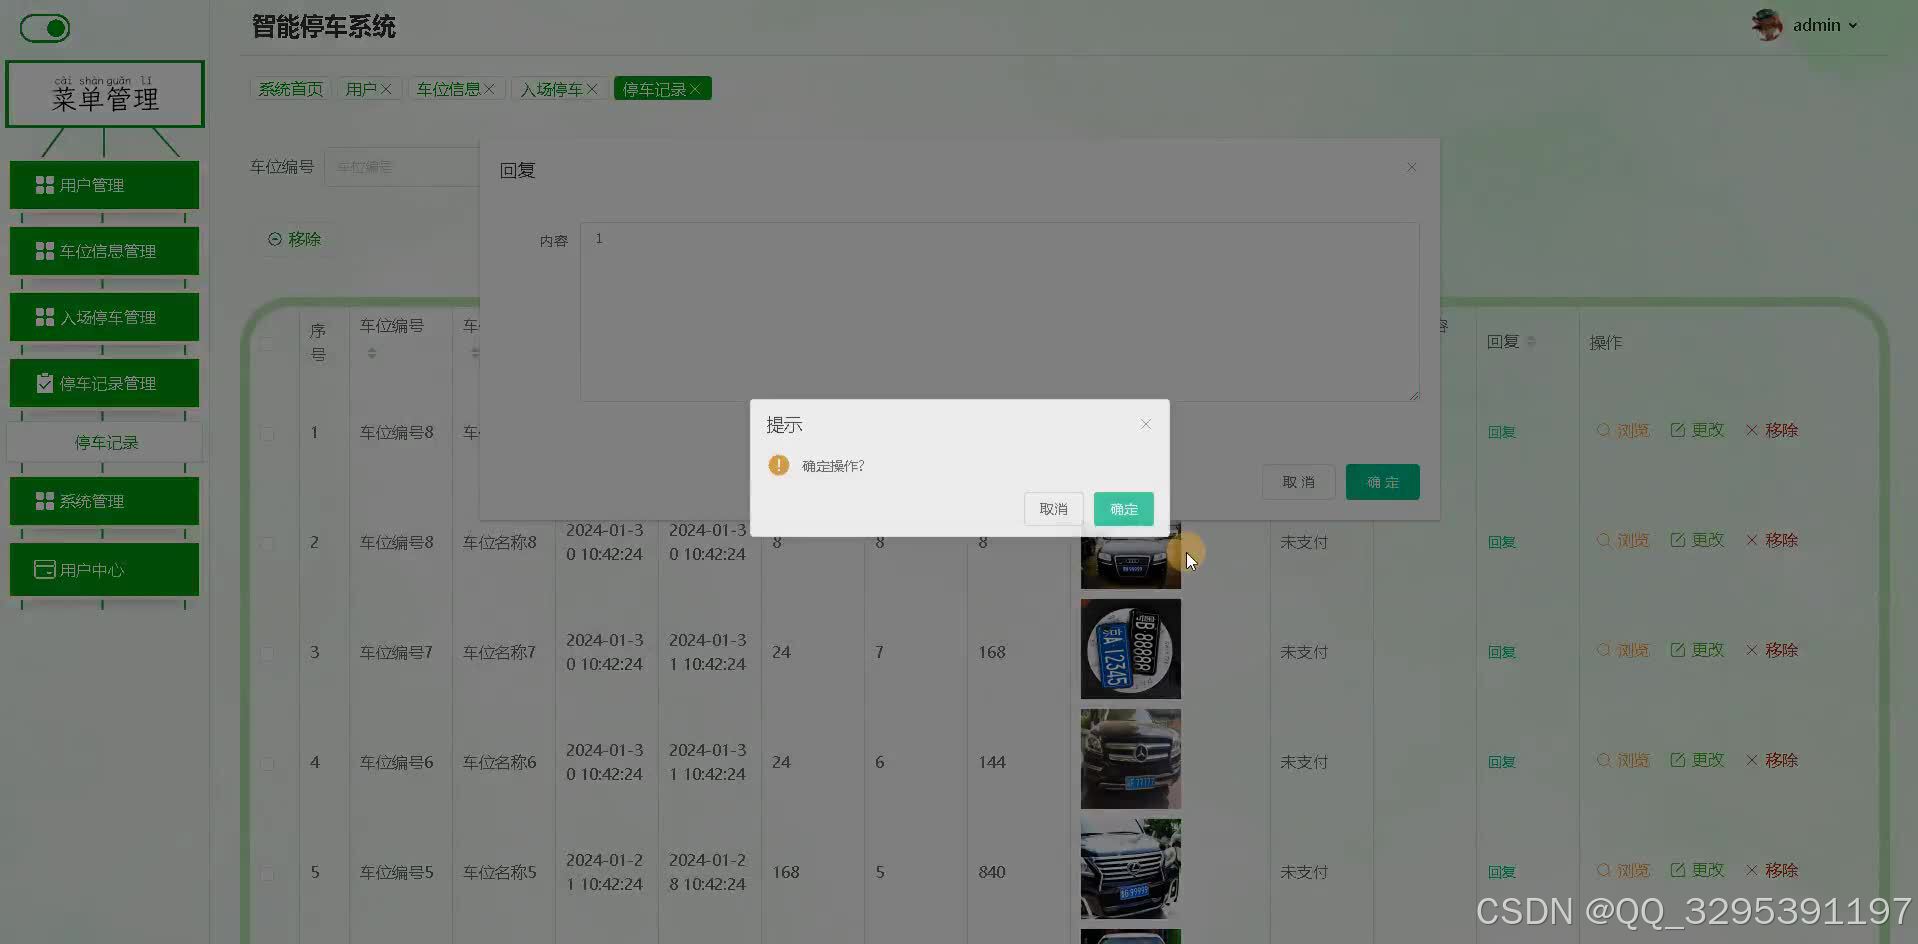Click 移除 for row 2
The width and height of the screenshot is (1918, 944).
(1772, 540)
